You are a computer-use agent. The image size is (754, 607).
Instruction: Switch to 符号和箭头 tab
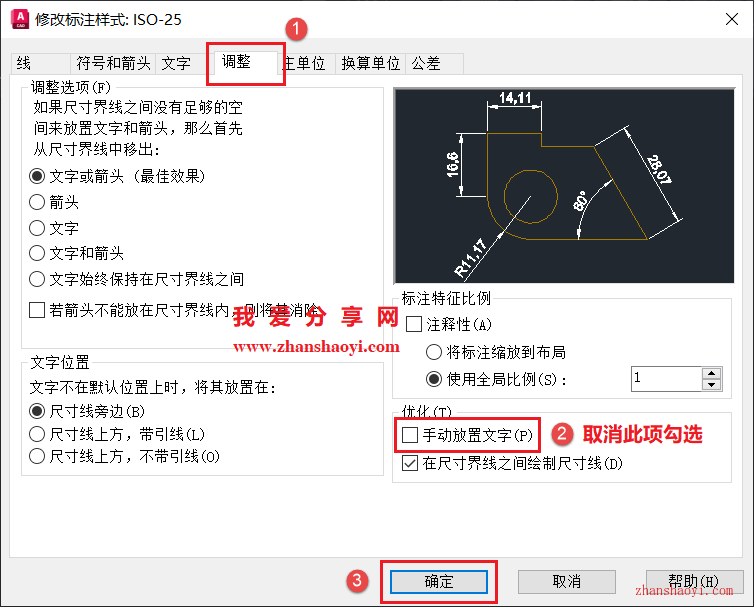tap(113, 63)
